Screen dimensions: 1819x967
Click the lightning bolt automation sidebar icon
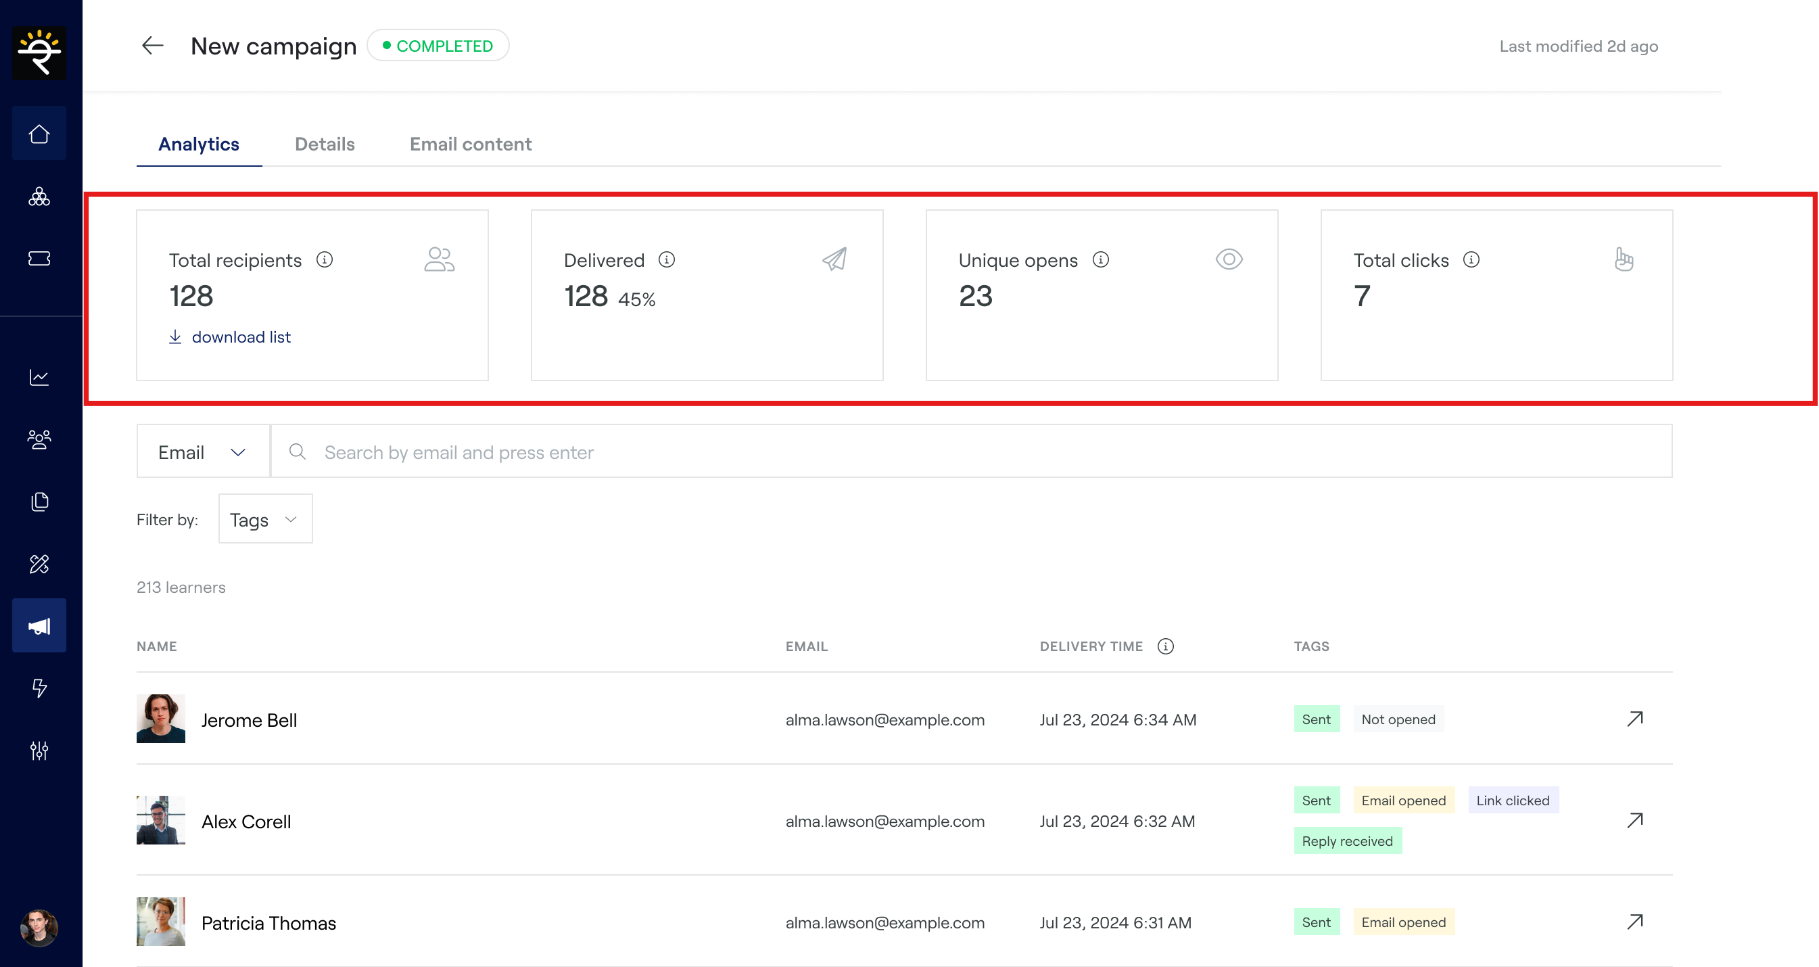pyautogui.click(x=39, y=688)
